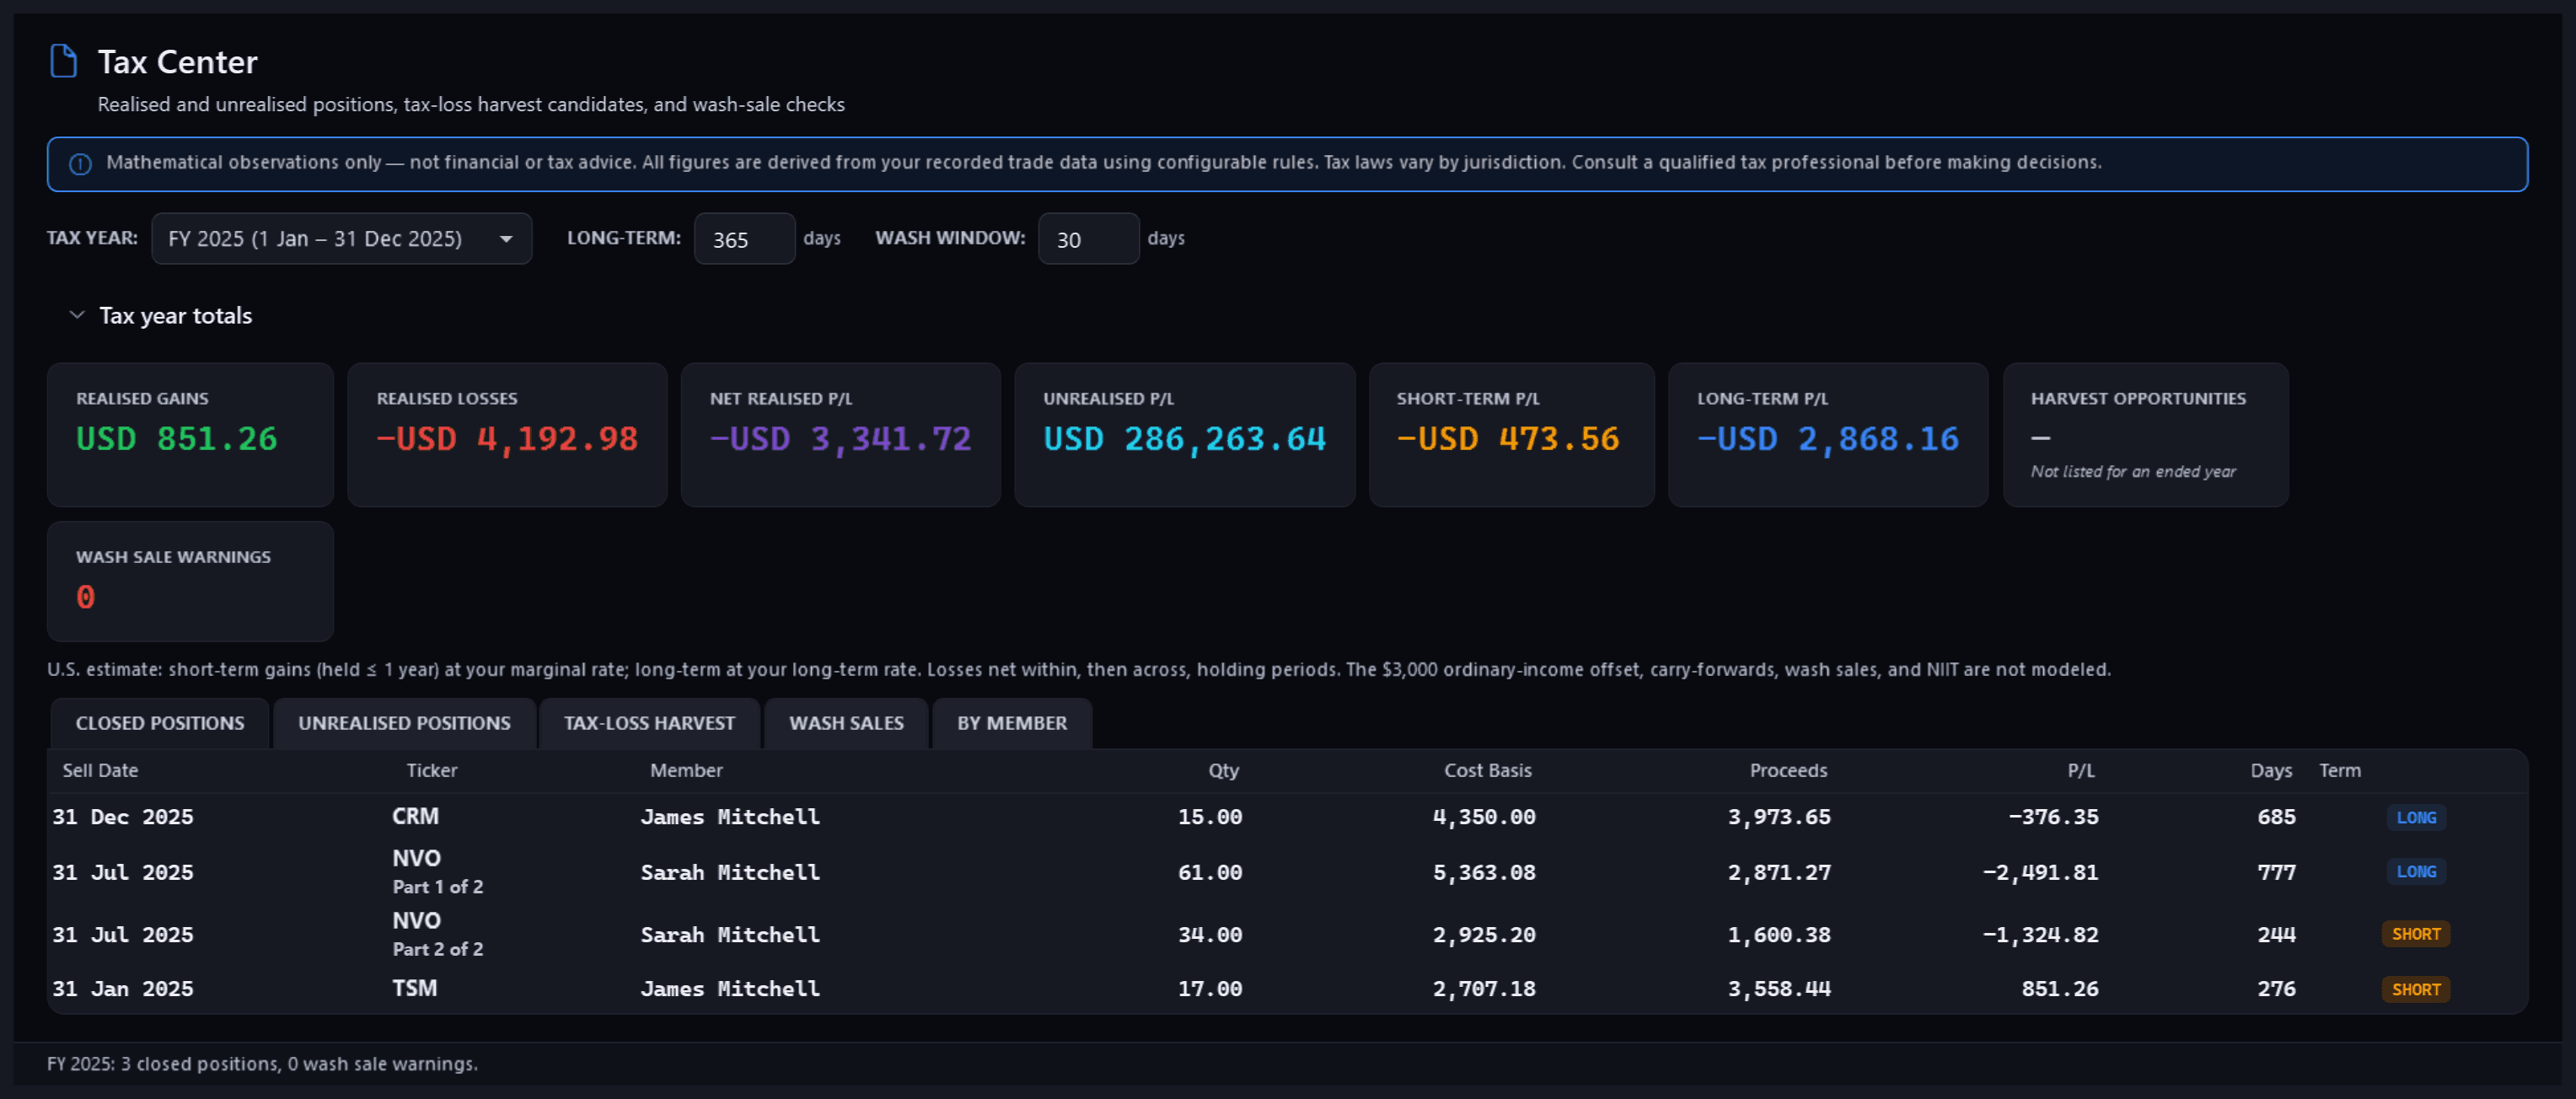Open the Tax Year dropdown
This screenshot has width=2576, height=1099.
[x=341, y=239]
